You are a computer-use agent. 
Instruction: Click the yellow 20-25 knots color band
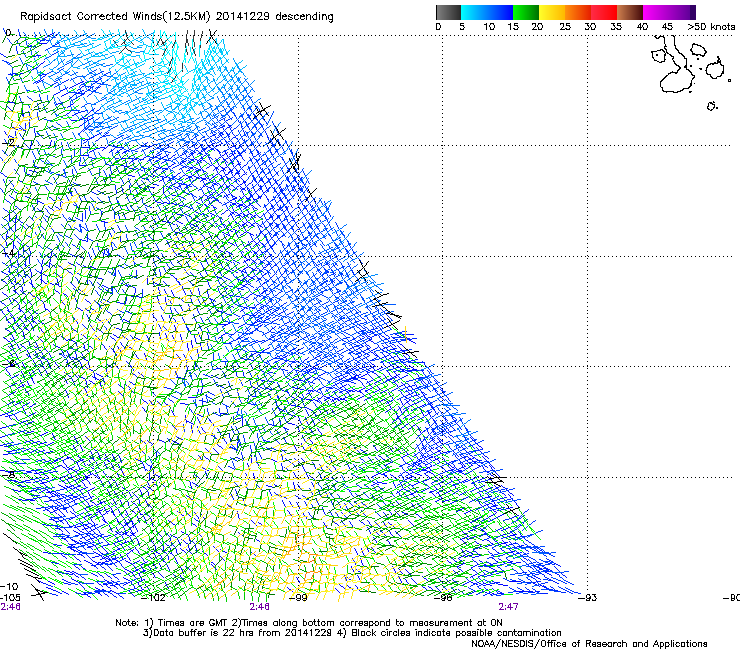[x=552, y=12]
